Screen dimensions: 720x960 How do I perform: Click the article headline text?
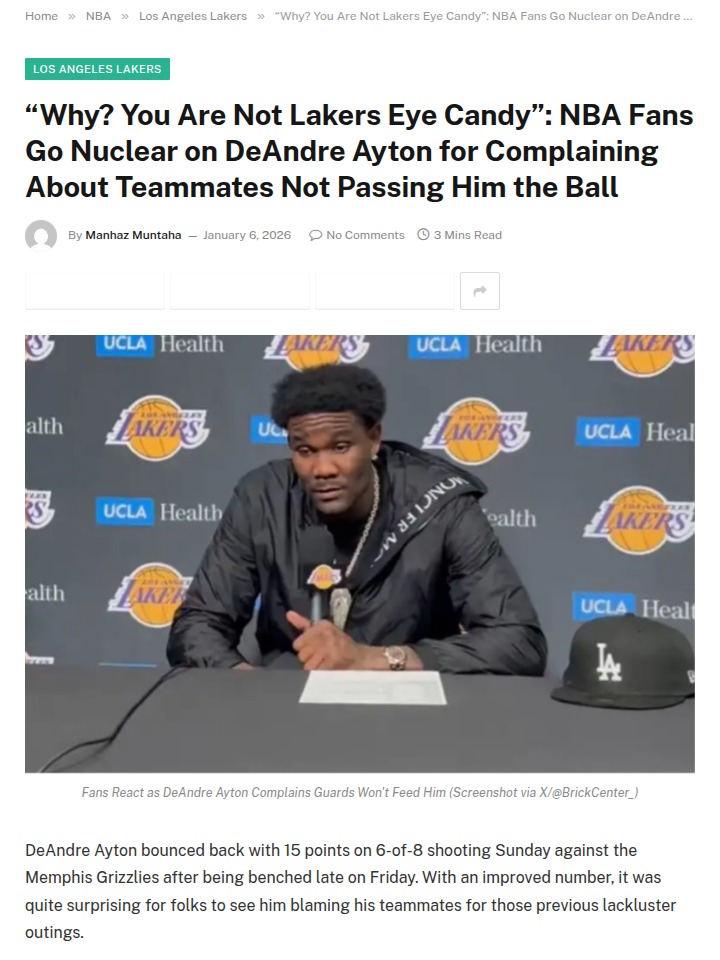click(x=359, y=151)
